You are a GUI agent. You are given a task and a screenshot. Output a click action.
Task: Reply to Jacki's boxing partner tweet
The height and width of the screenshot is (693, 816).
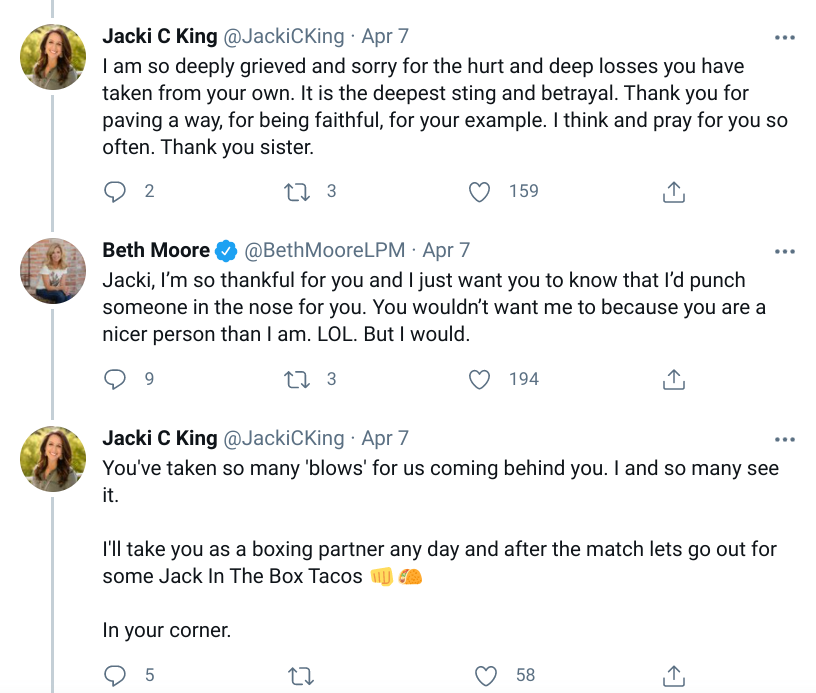pyautogui.click(x=117, y=676)
